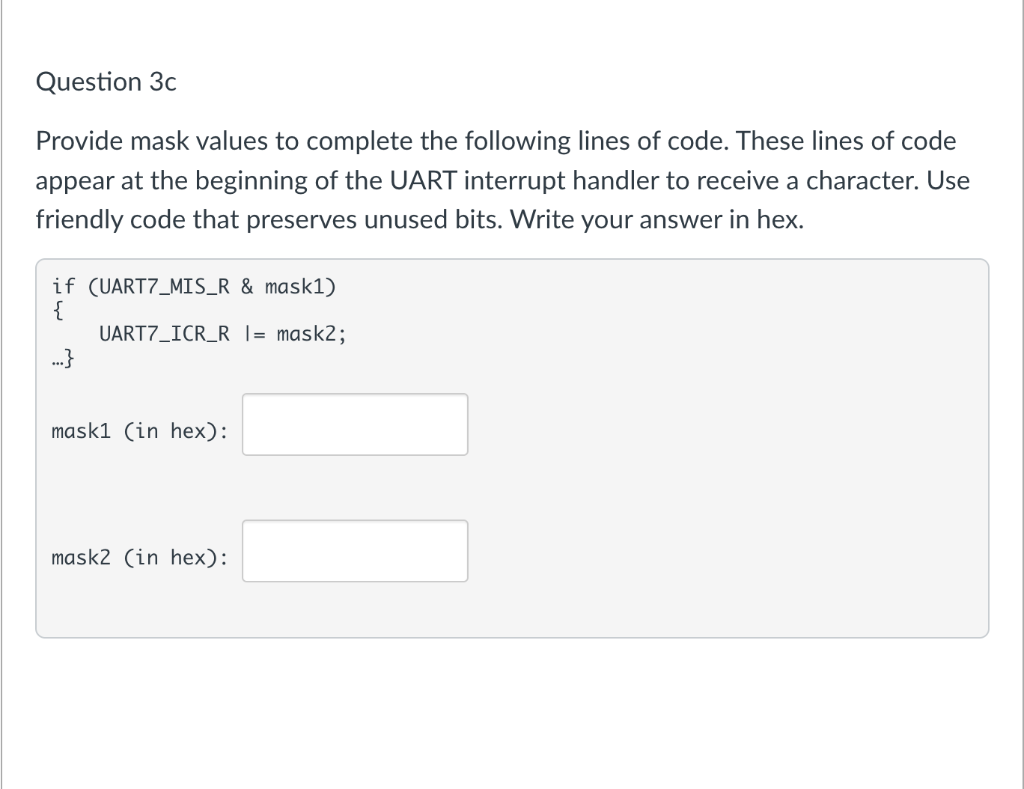Screen dimensions: 1024x789
Task: Click the semicolon ending the ICR line
Action: 343,334
